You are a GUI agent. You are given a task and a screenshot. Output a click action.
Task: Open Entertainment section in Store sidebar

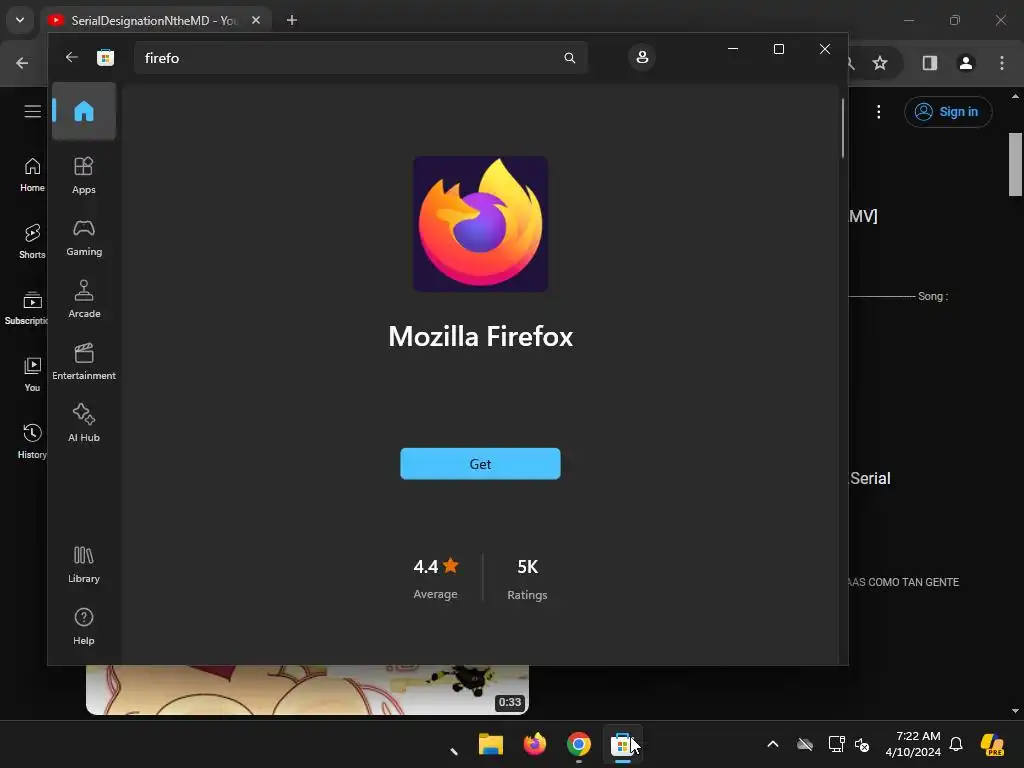84,361
